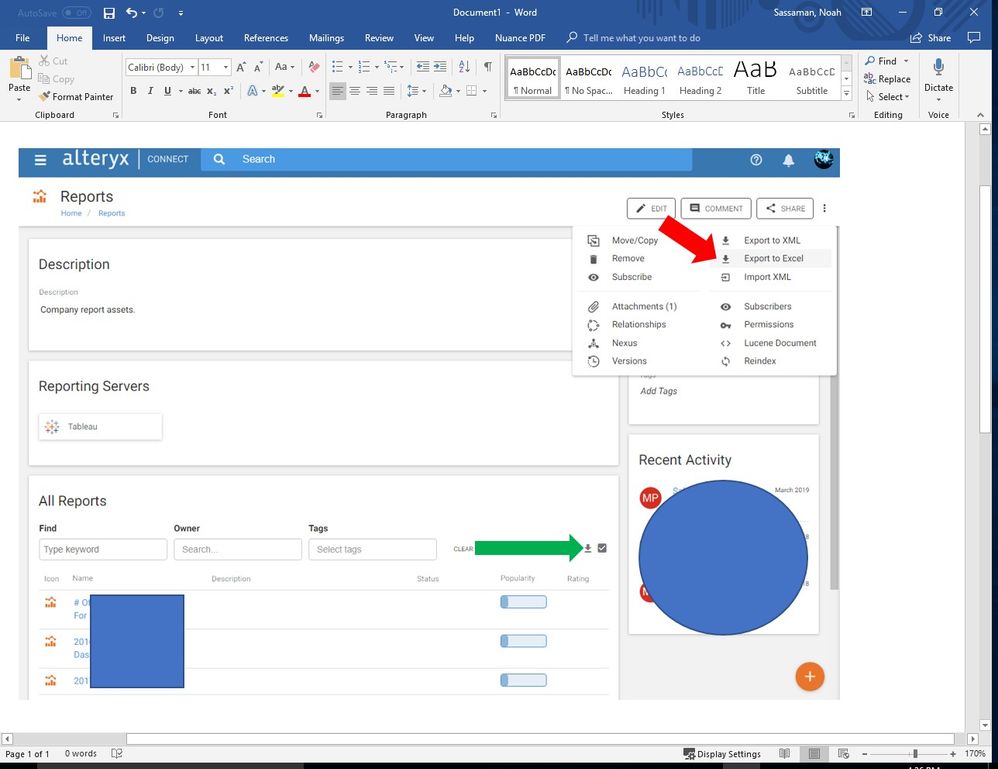Screen dimensions: 998x769
Task: Click Clear All Formatting icon
Action: [314, 67]
